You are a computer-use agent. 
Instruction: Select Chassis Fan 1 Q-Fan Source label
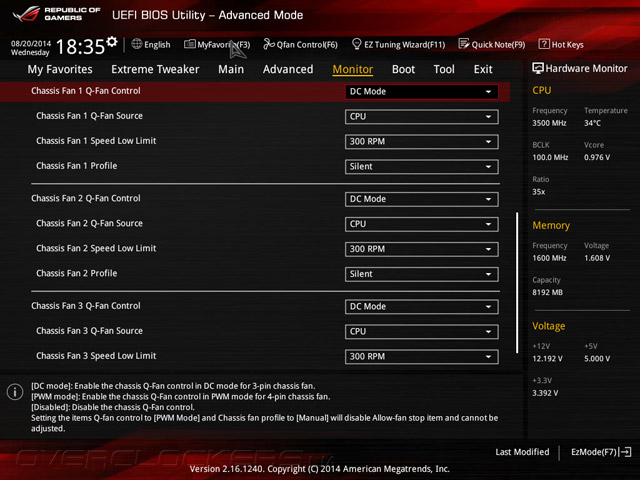point(89,116)
